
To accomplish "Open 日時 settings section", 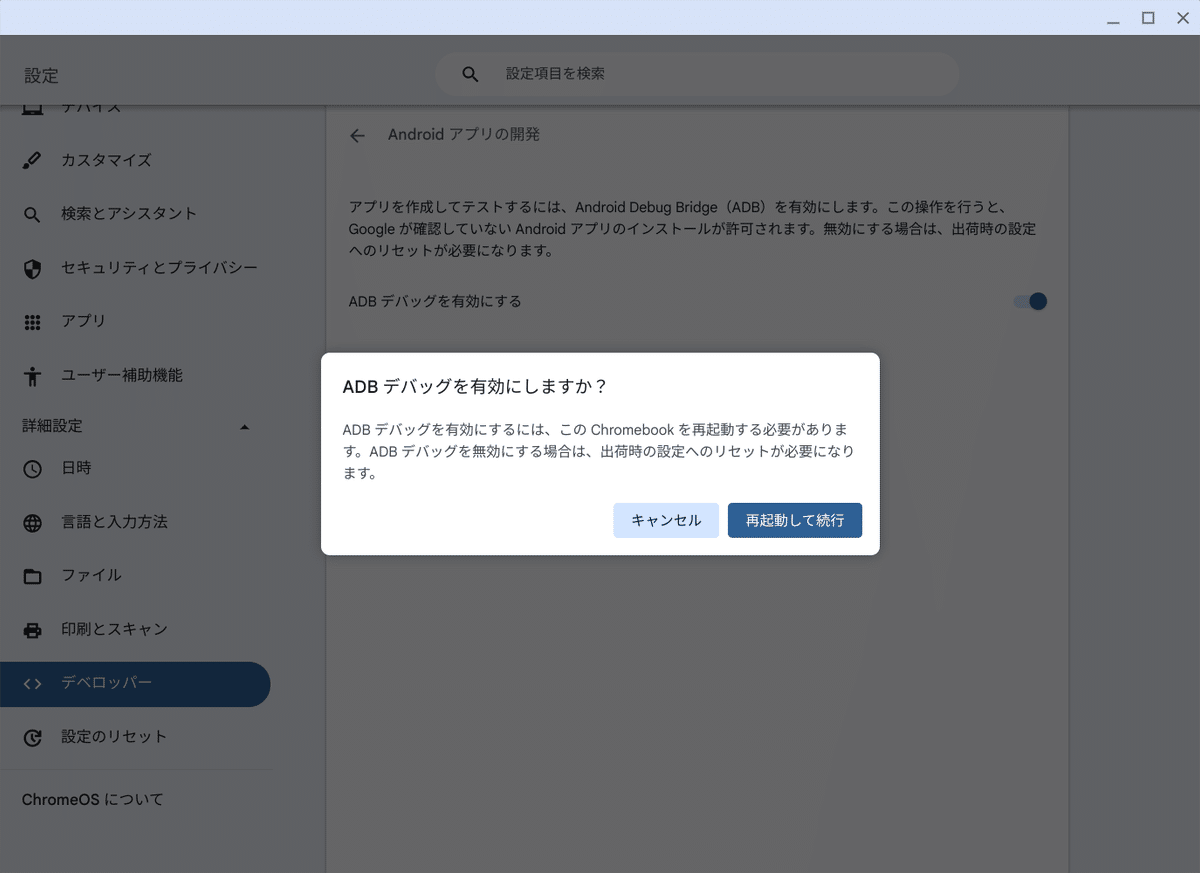I will click(135, 468).
